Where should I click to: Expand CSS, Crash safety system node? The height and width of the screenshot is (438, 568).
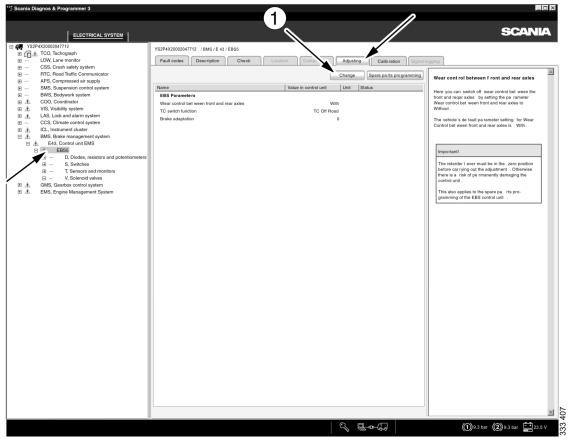(x=20, y=67)
